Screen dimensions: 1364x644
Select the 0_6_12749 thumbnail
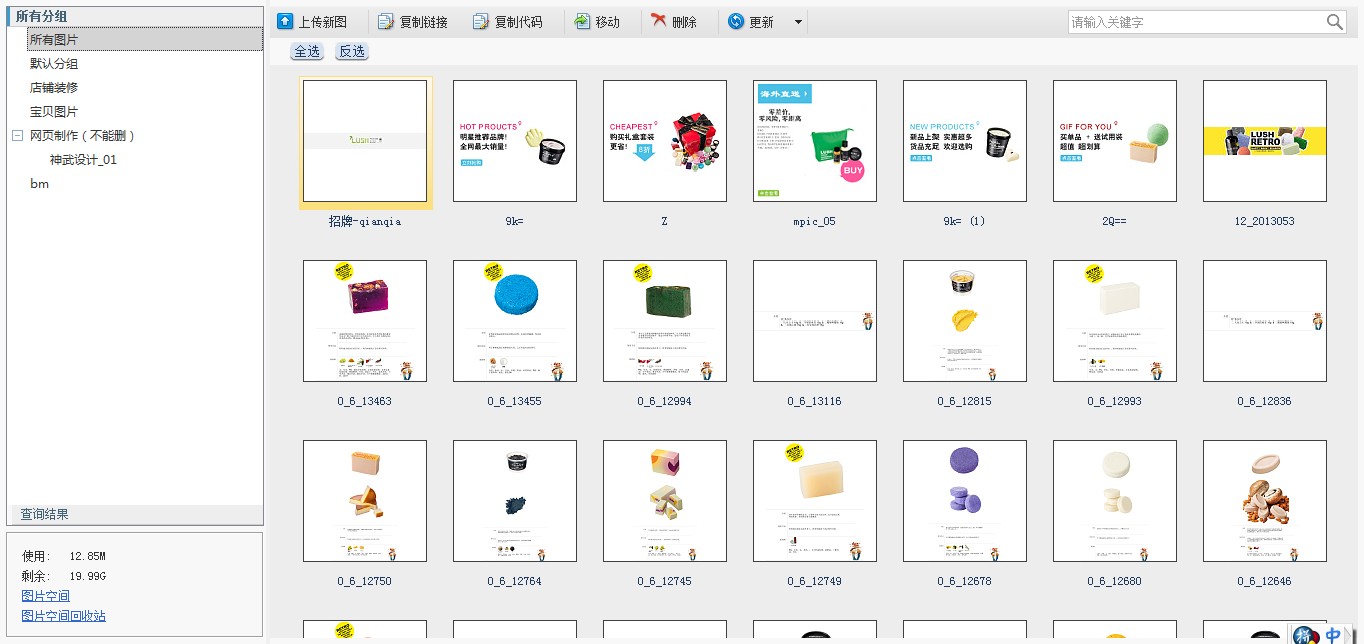point(815,501)
